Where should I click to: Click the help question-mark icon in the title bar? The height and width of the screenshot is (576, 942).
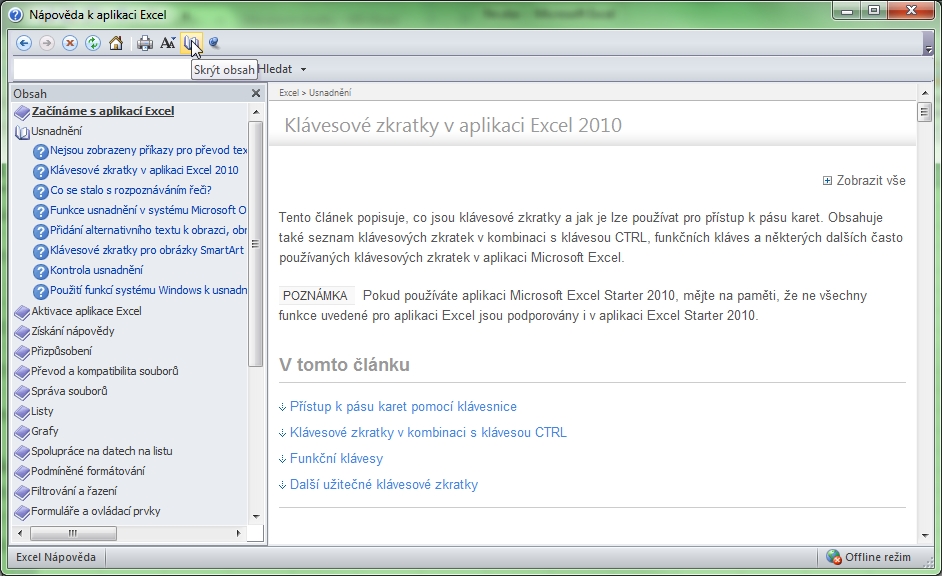click(16, 15)
